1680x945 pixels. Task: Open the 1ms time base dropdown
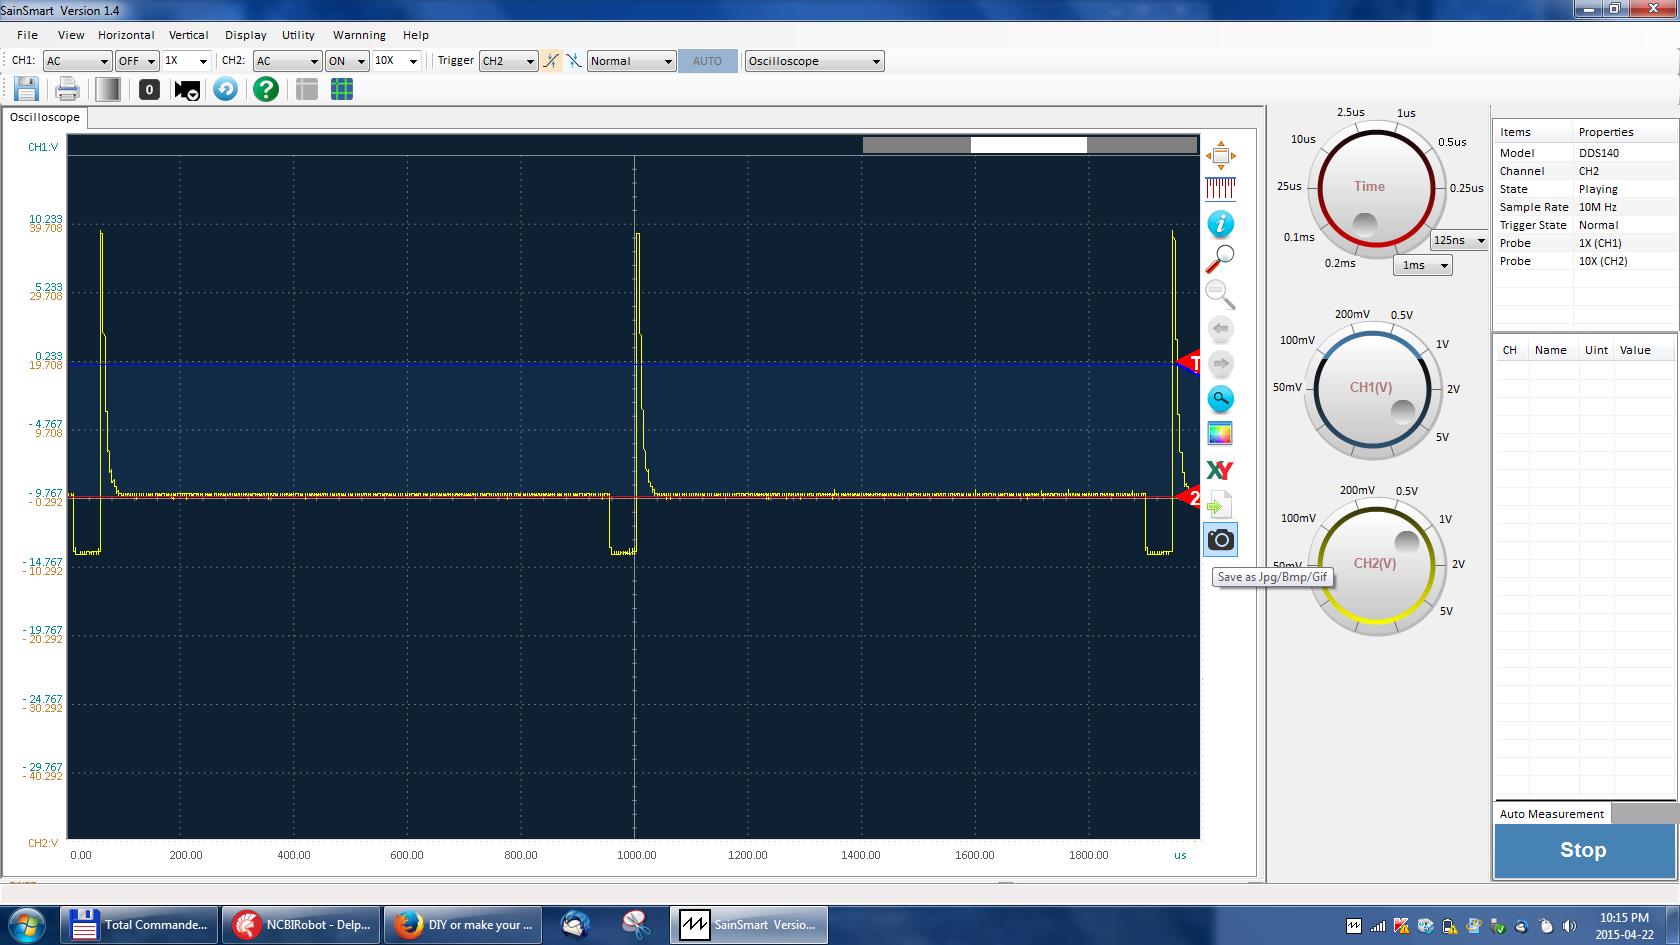[1424, 265]
